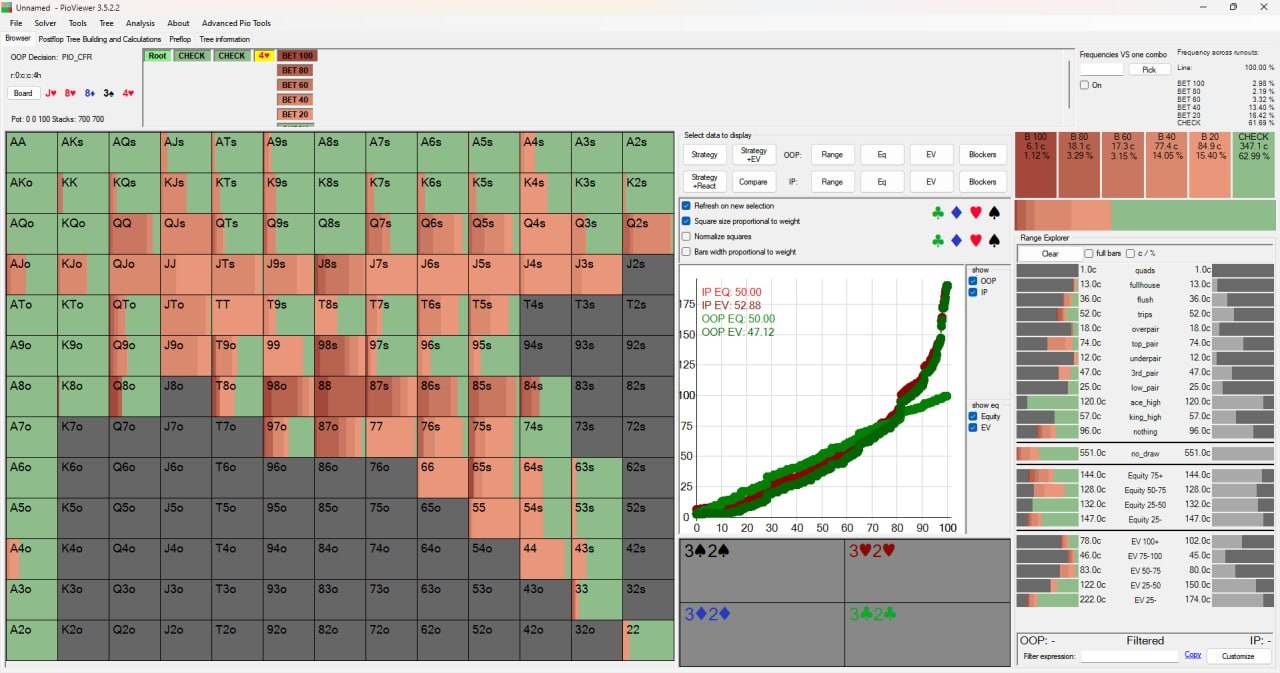Switch to the Preflop tab

[x=180, y=39]
